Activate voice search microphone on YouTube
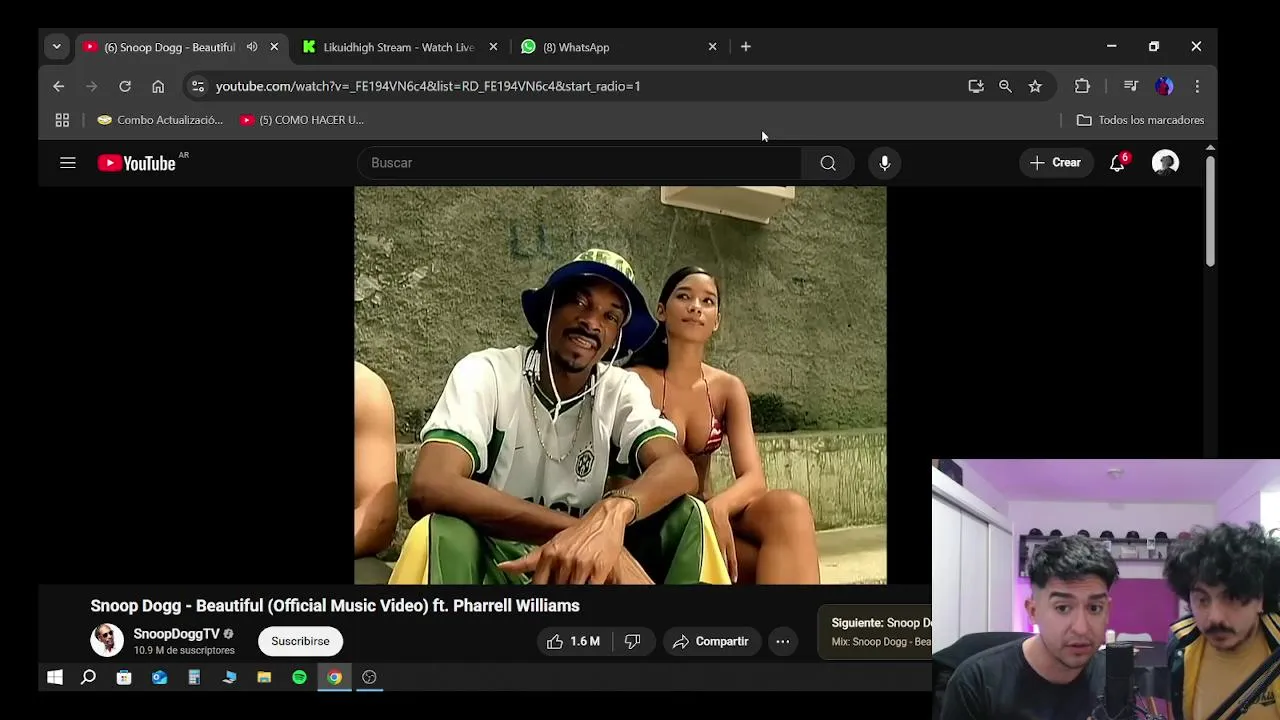 click(885, 163)
